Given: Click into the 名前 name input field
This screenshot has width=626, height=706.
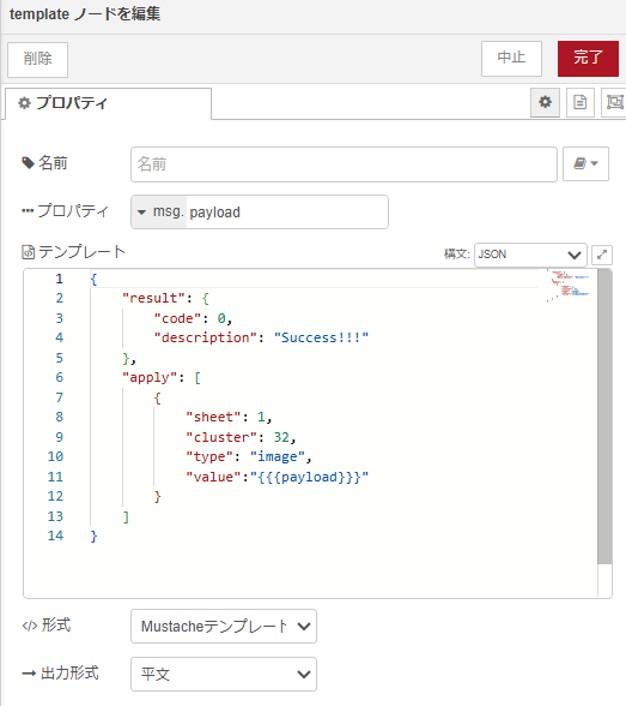Looking at the screenshot, I should pyautogui.click(x=343, y=164).
